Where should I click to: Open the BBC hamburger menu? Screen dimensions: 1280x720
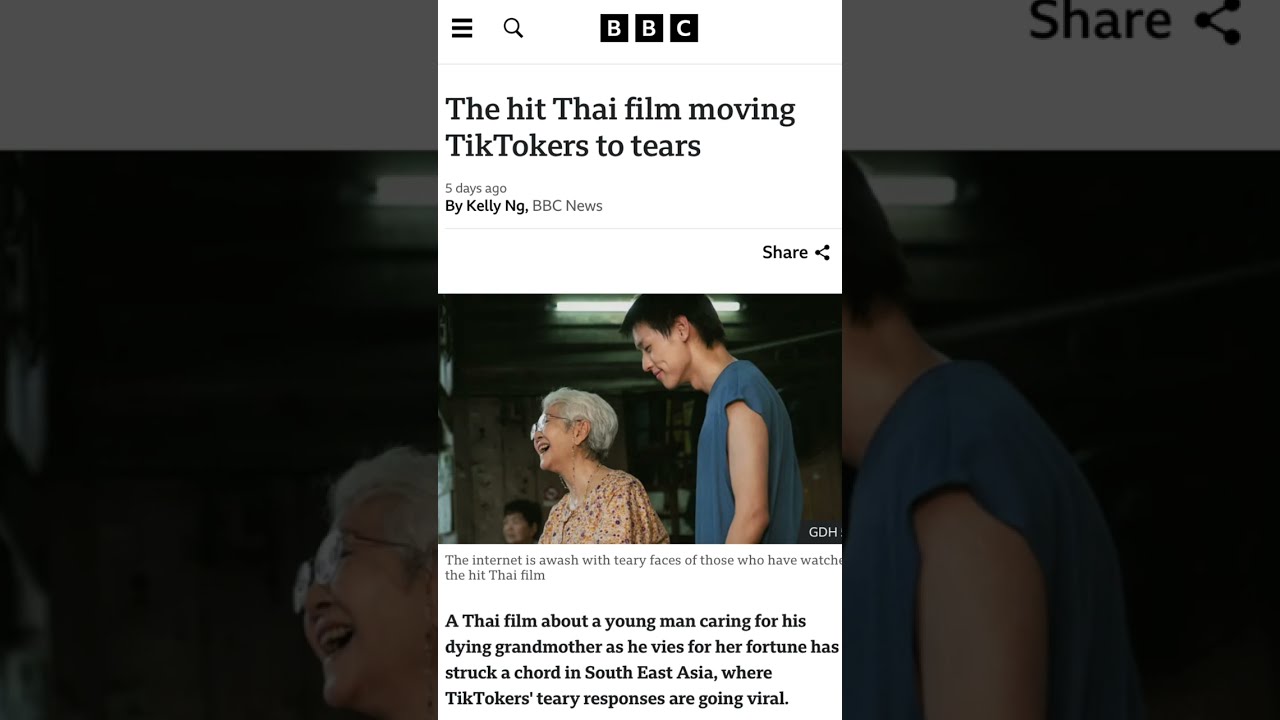pos(462,28)
